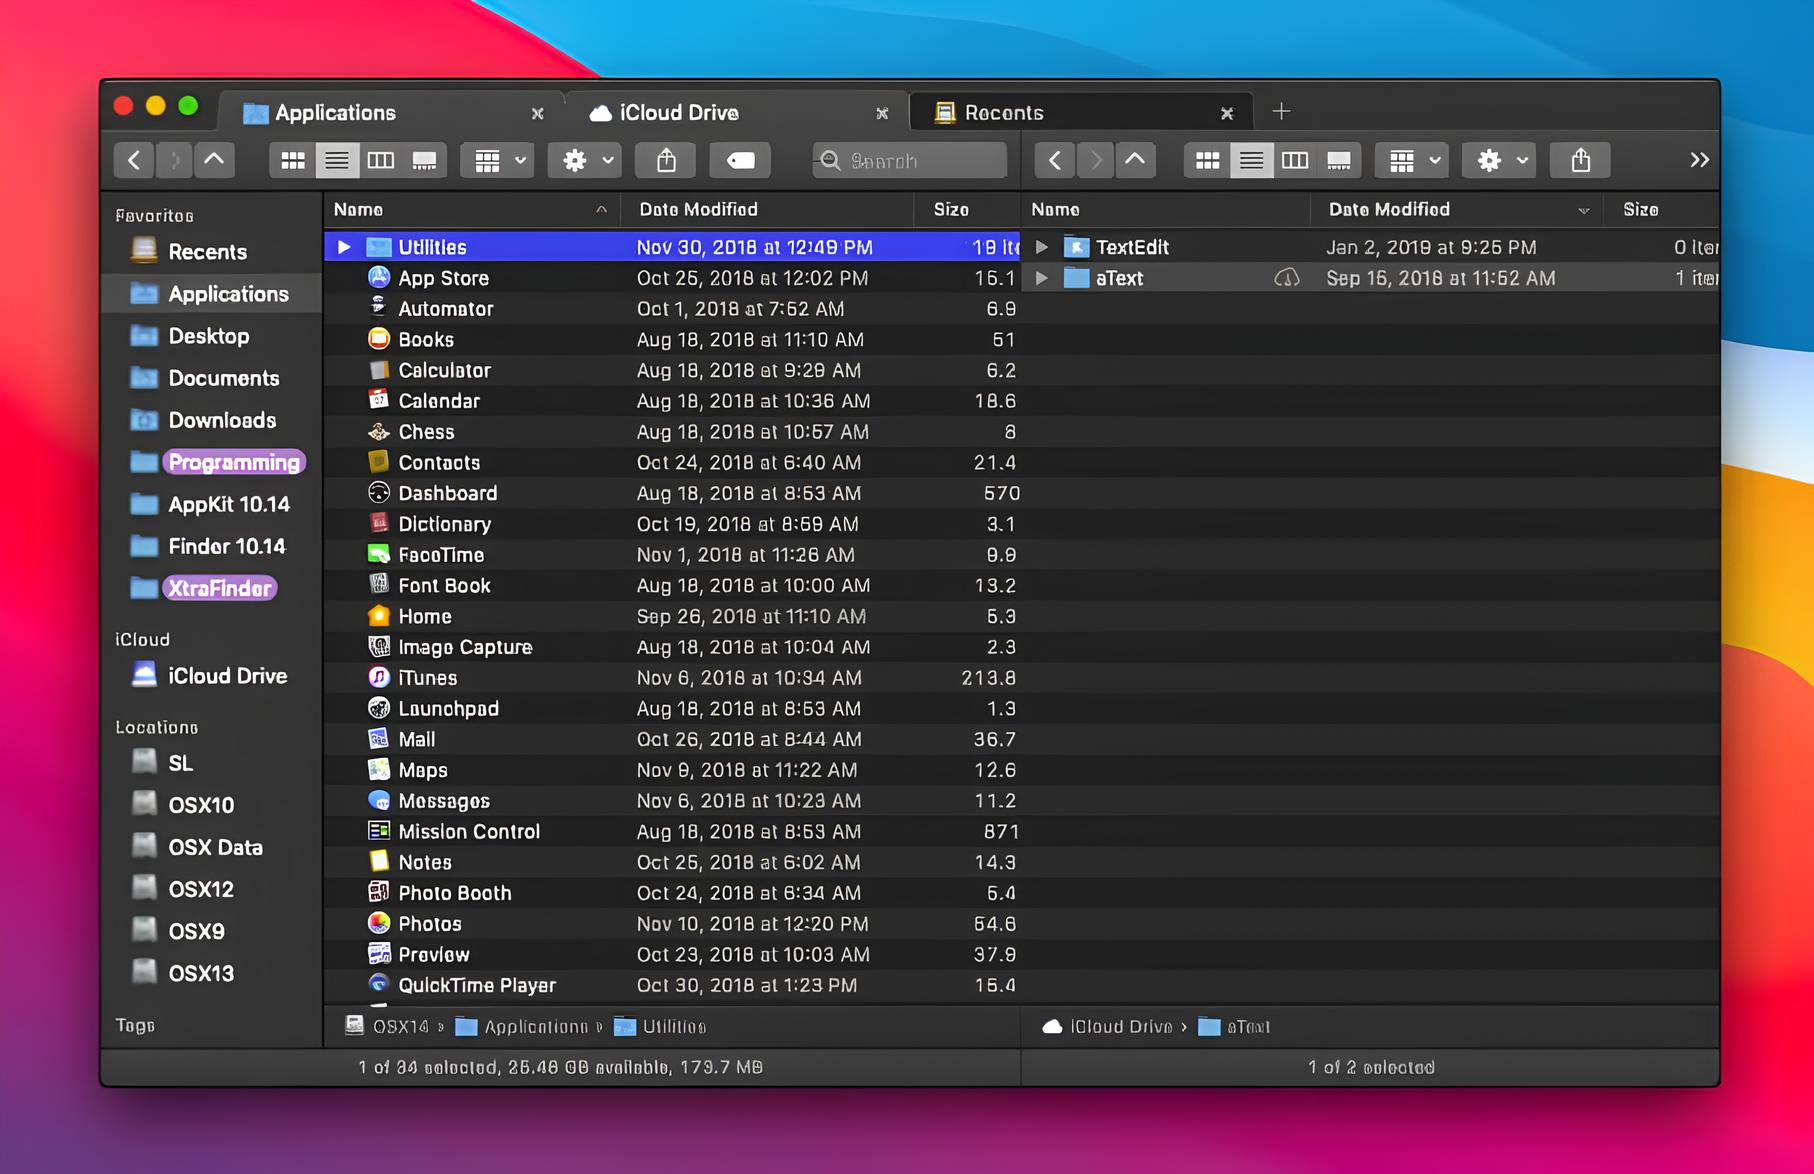The image size is (1814, 1174).
Task: Switch the left pane to gallery view
Action: (427, 160)
